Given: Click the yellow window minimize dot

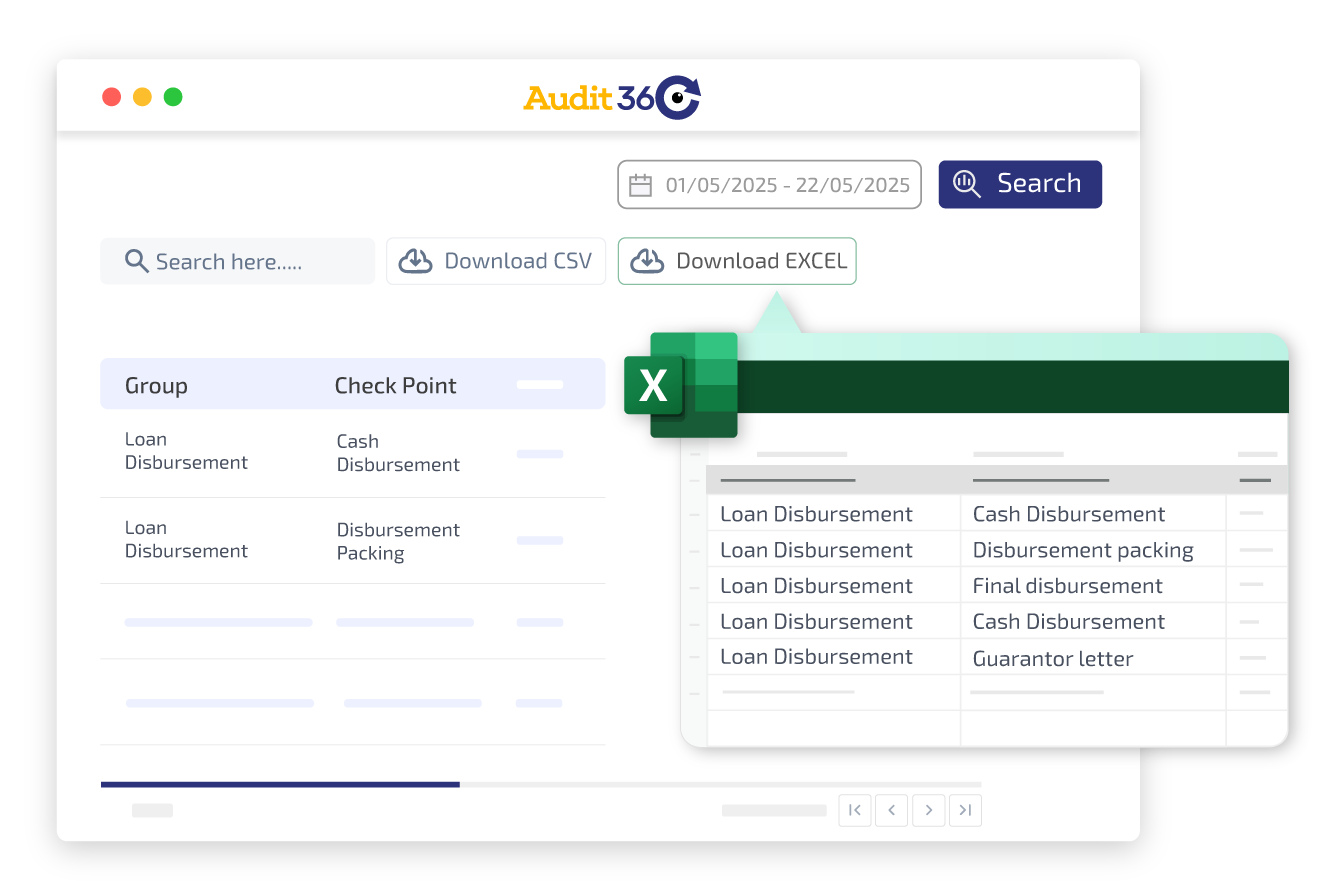Looking at the screenshot, I should pyautogui.click(x=142, y=97).
